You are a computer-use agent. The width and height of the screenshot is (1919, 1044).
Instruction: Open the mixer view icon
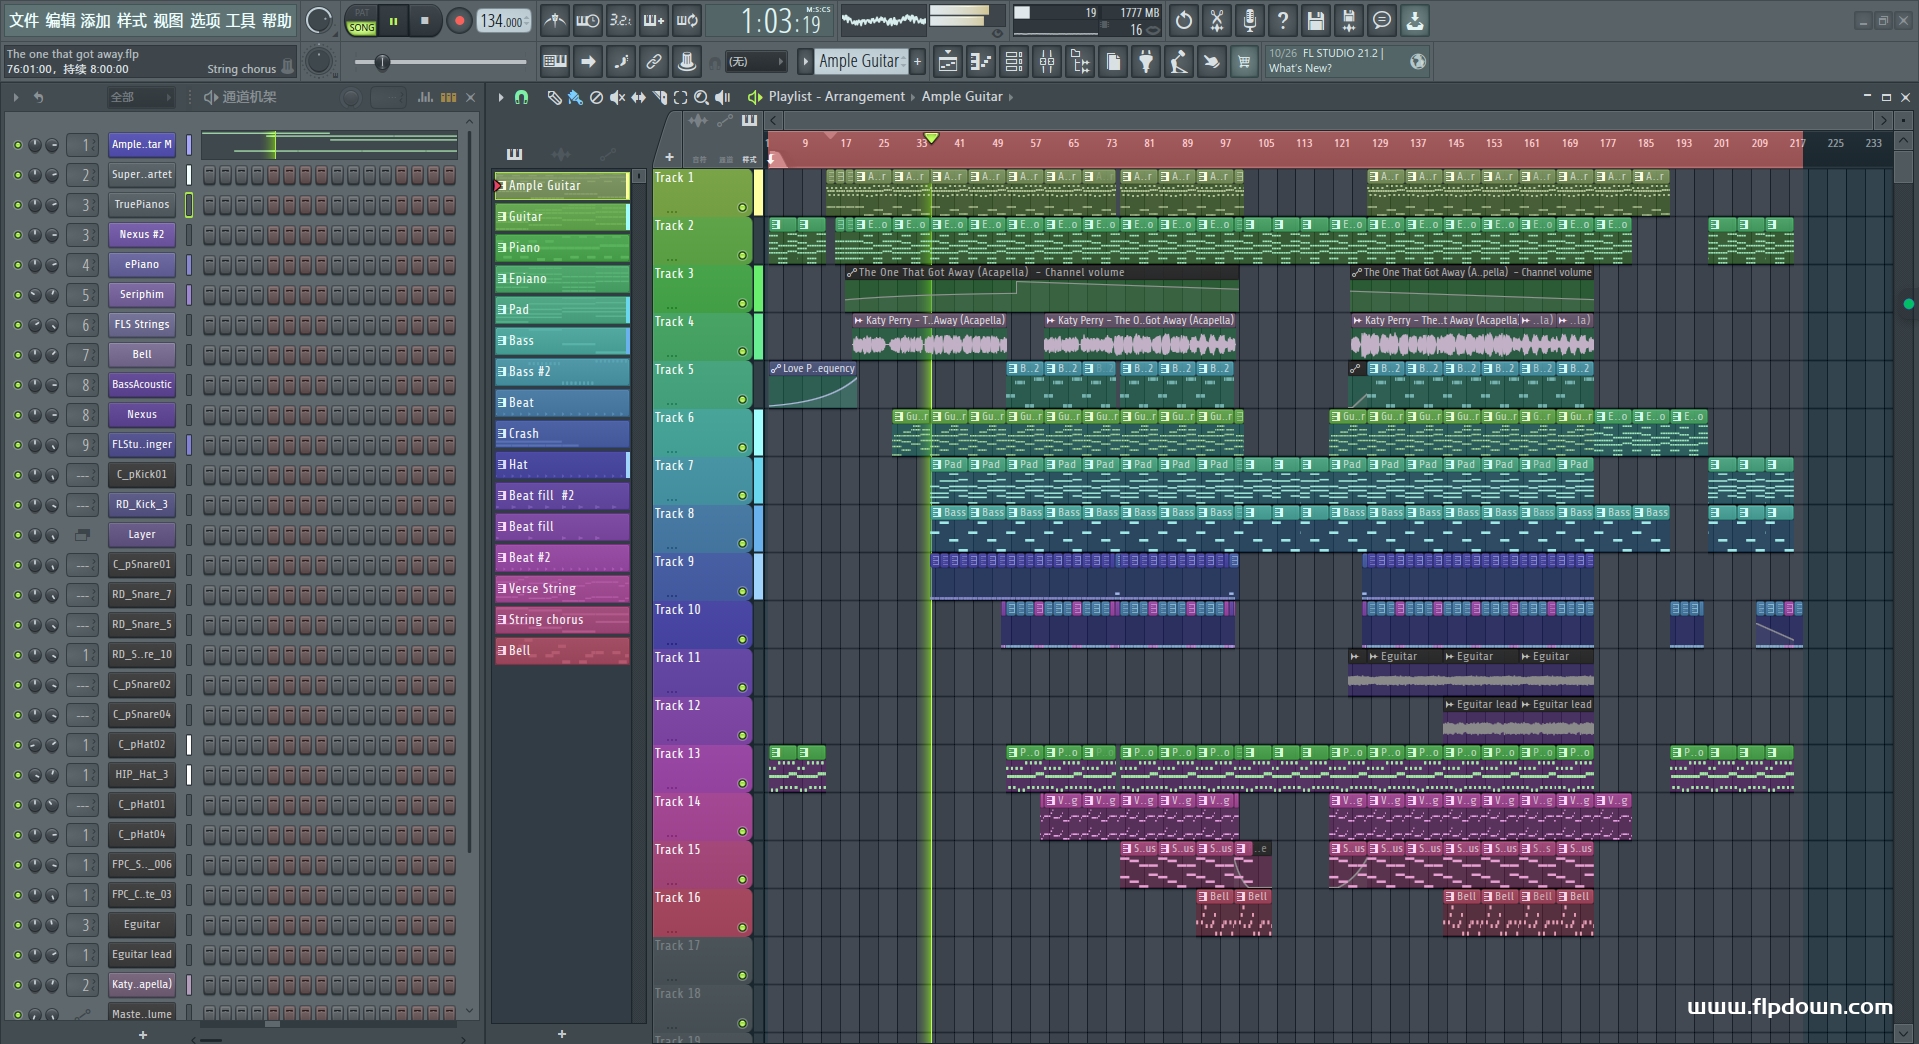(1047, 62)
